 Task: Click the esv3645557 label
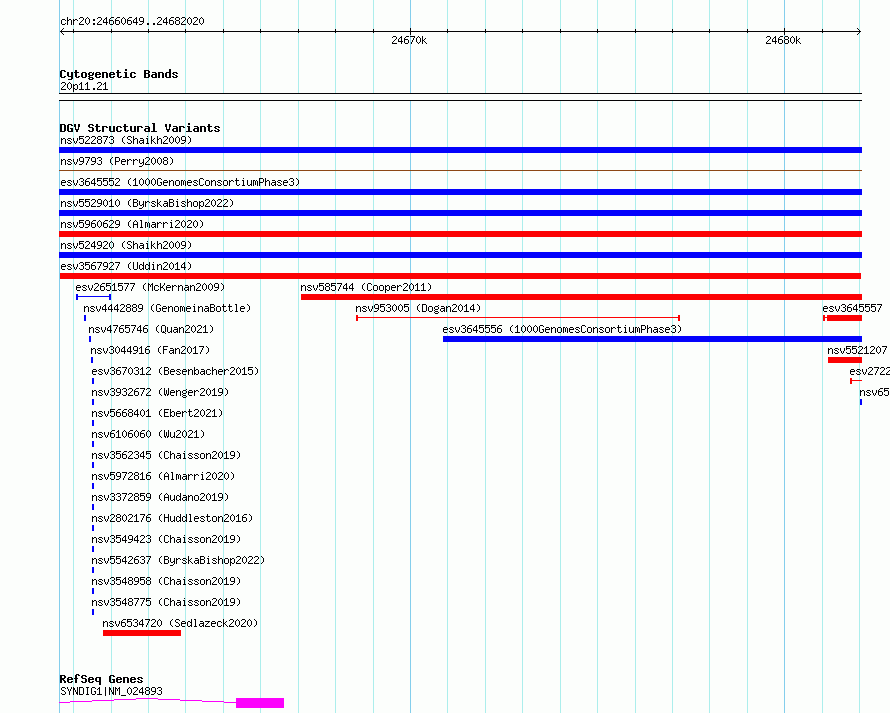tap(853, 308)
